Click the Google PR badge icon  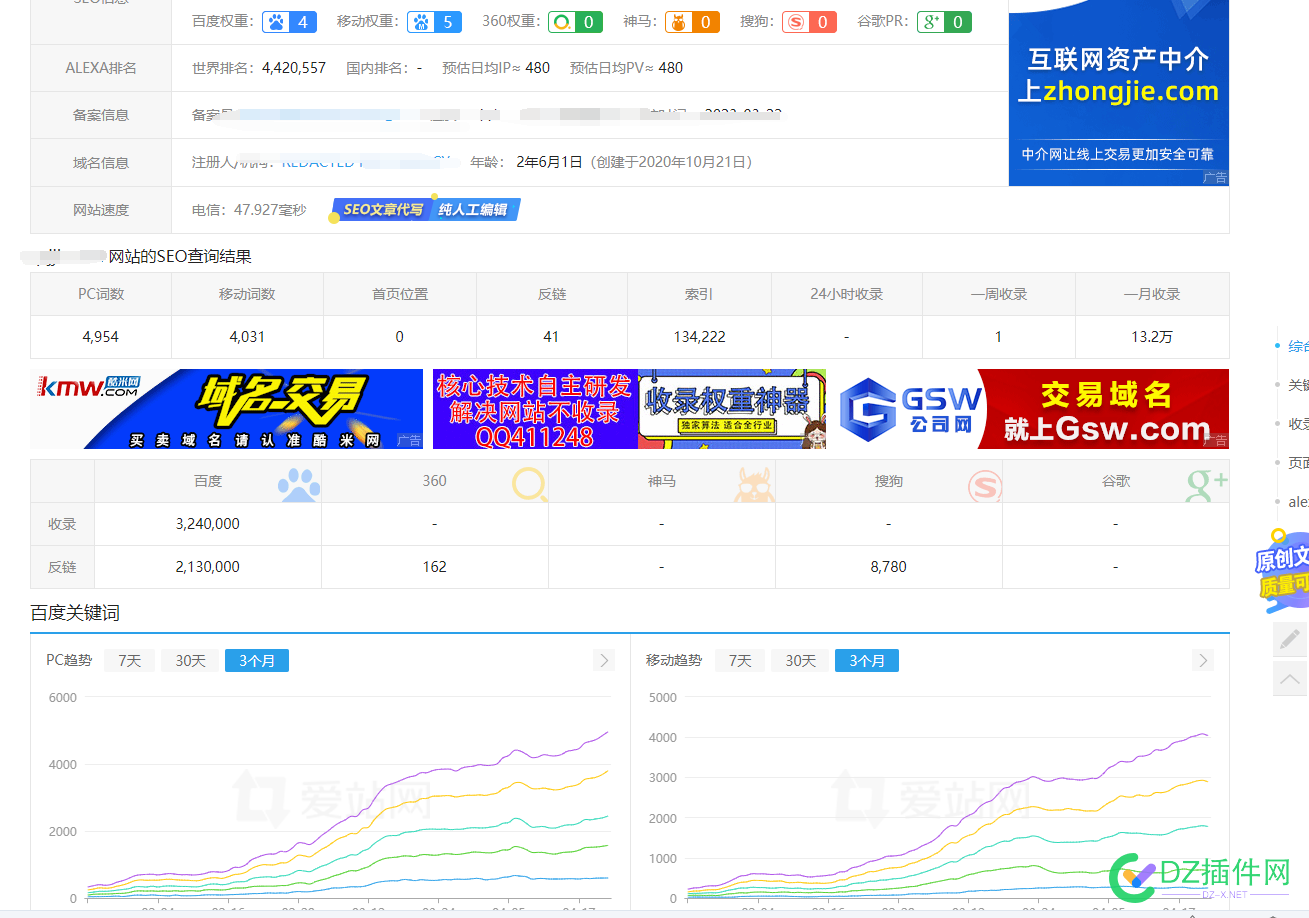pyautogui.click(x=931, y=21)
